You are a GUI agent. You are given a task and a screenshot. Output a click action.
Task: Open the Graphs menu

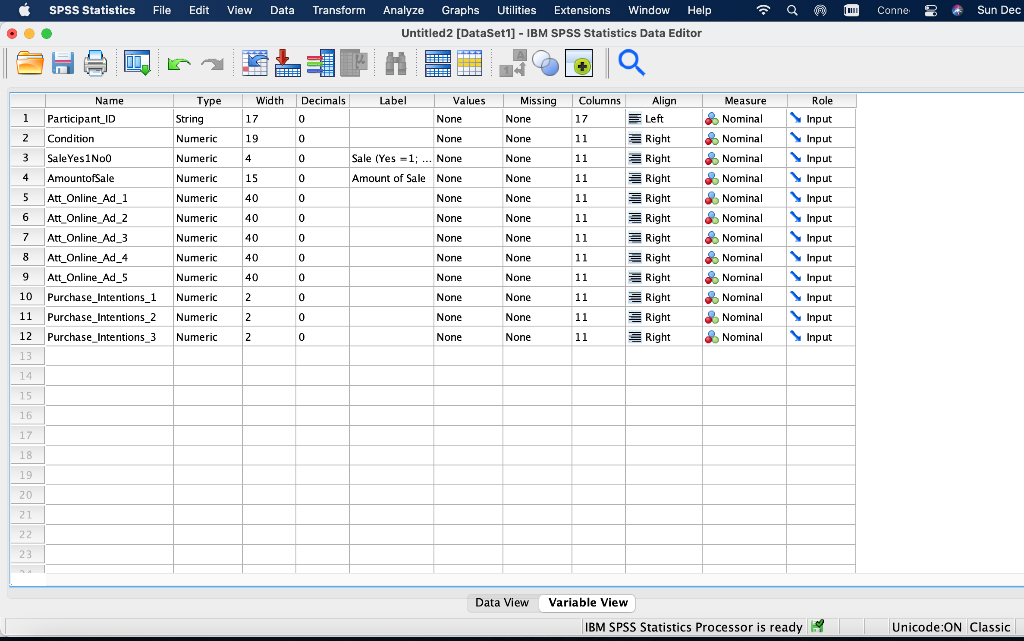[460, 10]
